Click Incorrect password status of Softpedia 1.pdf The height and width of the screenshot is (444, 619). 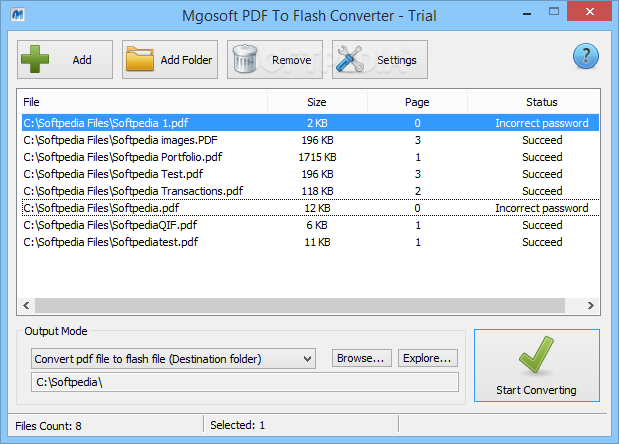(542, 123)
